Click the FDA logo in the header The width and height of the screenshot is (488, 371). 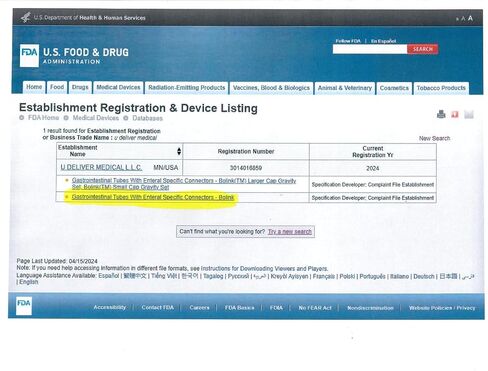tap(29, 56)
